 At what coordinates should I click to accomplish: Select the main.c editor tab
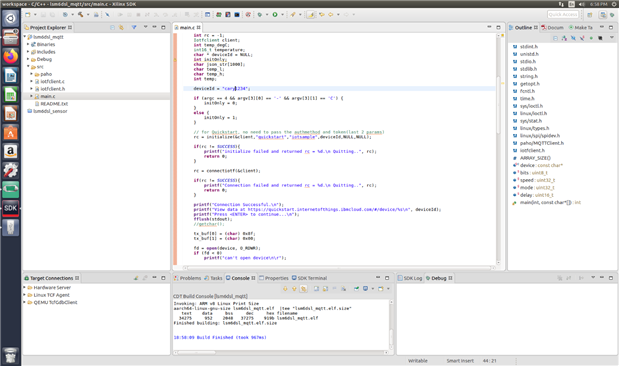click(x=187, y=28)
